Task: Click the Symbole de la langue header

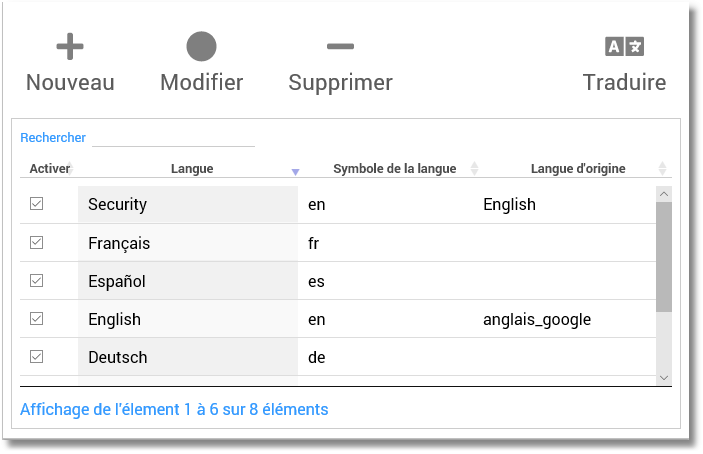Action: pyautogui.click(x=394, y=169)
